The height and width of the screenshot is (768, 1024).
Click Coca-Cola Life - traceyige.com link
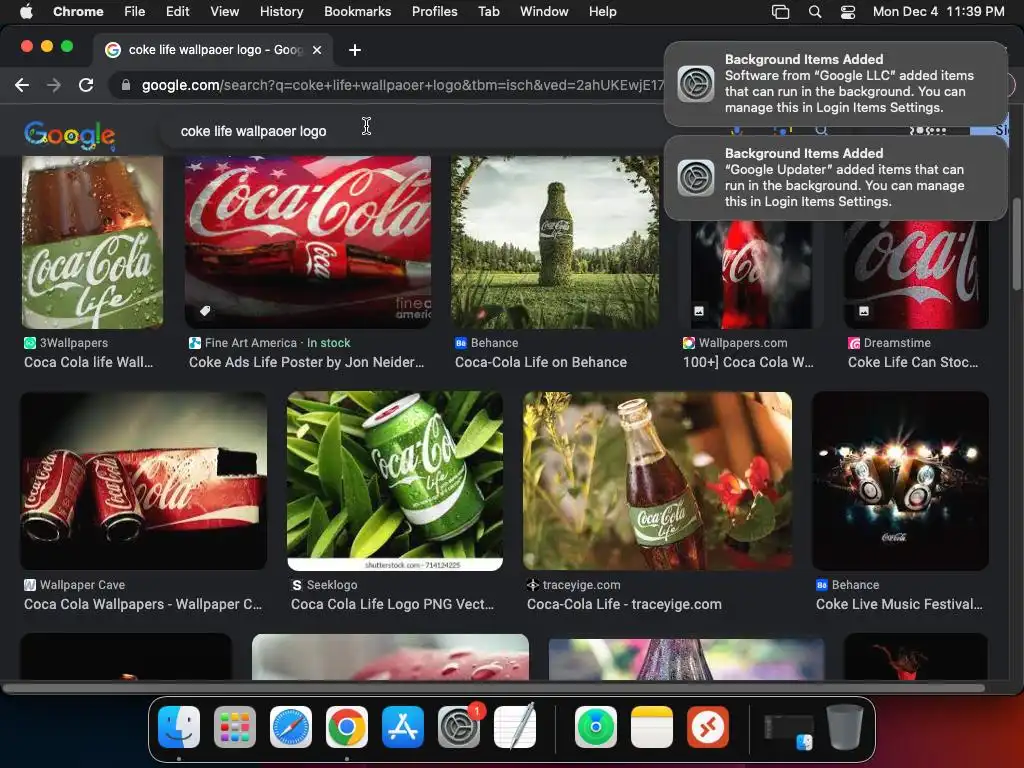tap(624, 605)
